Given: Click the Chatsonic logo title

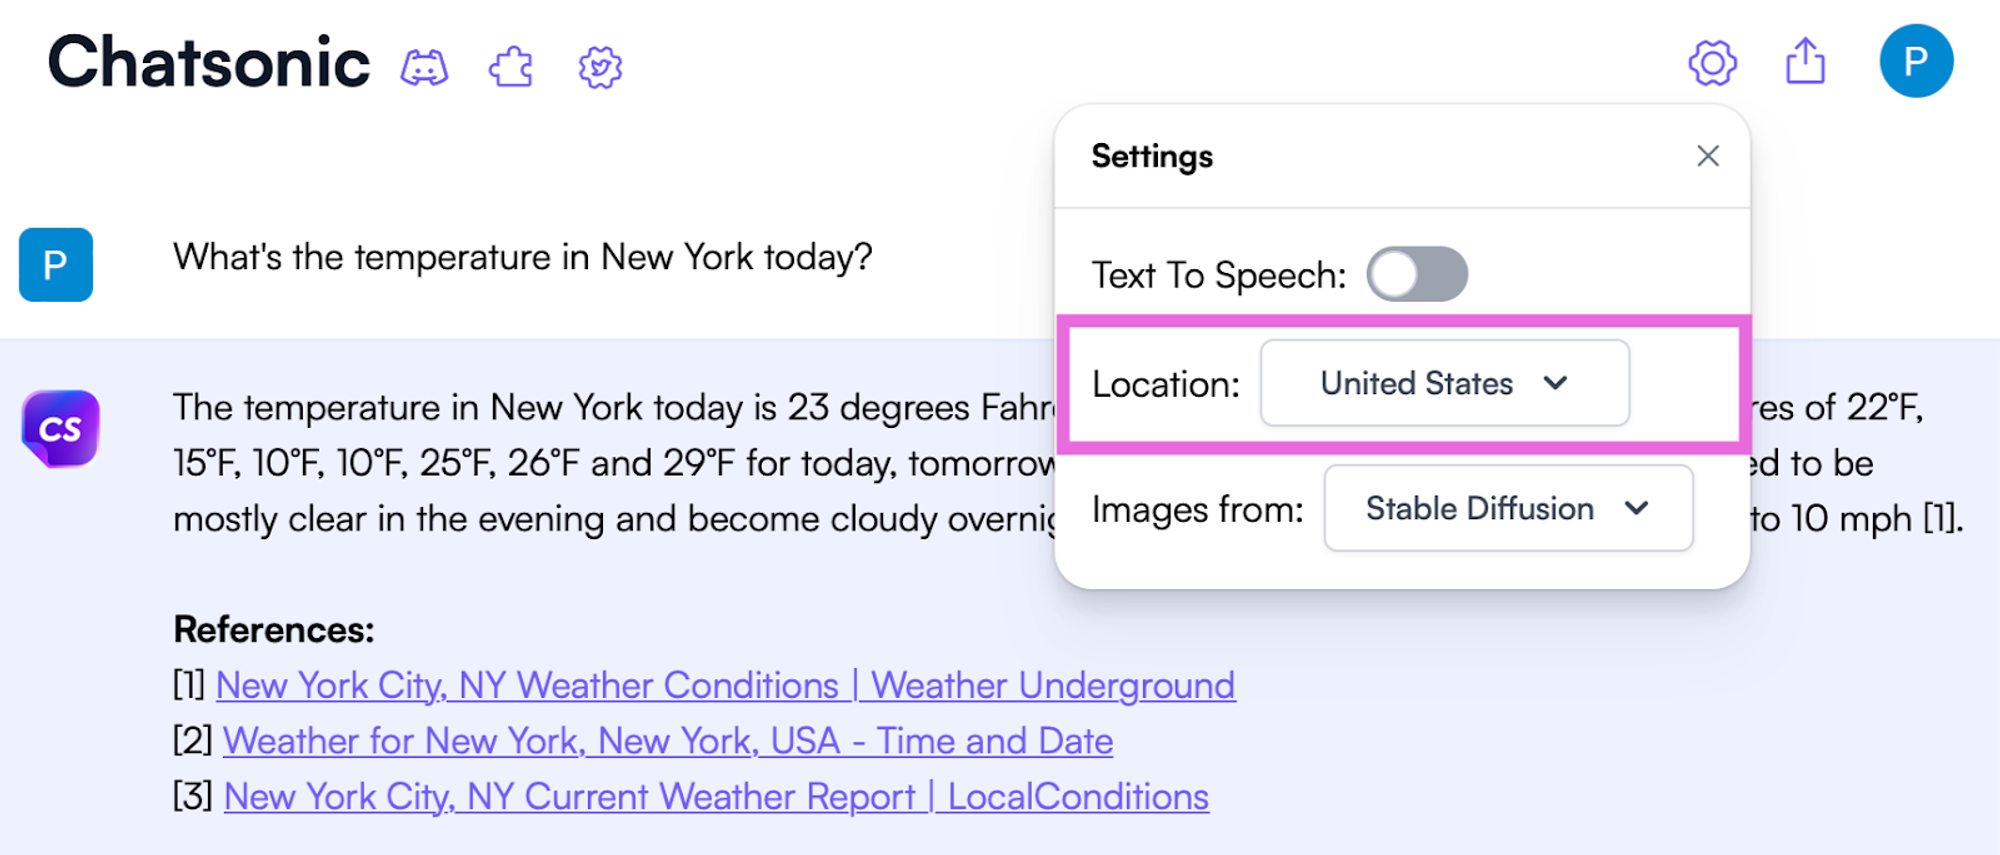Looking at the screenshot, I should point(209,63).
